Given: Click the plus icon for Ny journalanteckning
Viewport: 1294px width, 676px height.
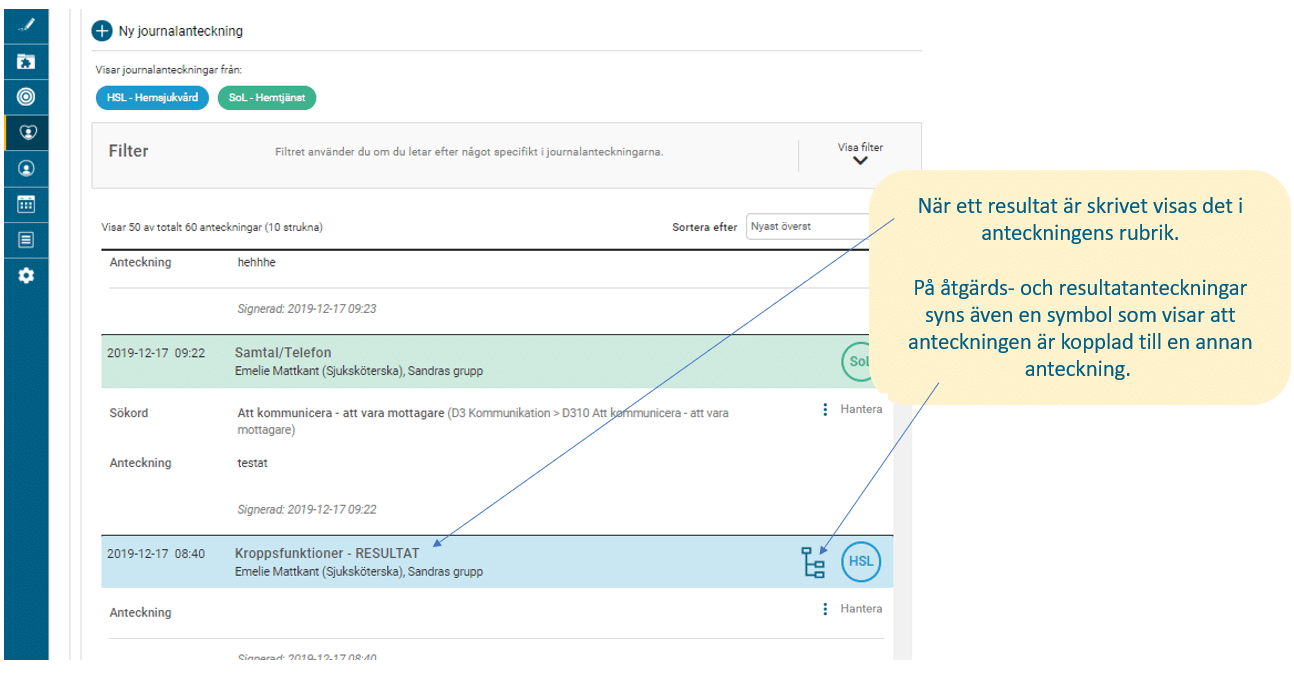Looking at the screenshot, I should pyautogui.click(x=102, y=31).
